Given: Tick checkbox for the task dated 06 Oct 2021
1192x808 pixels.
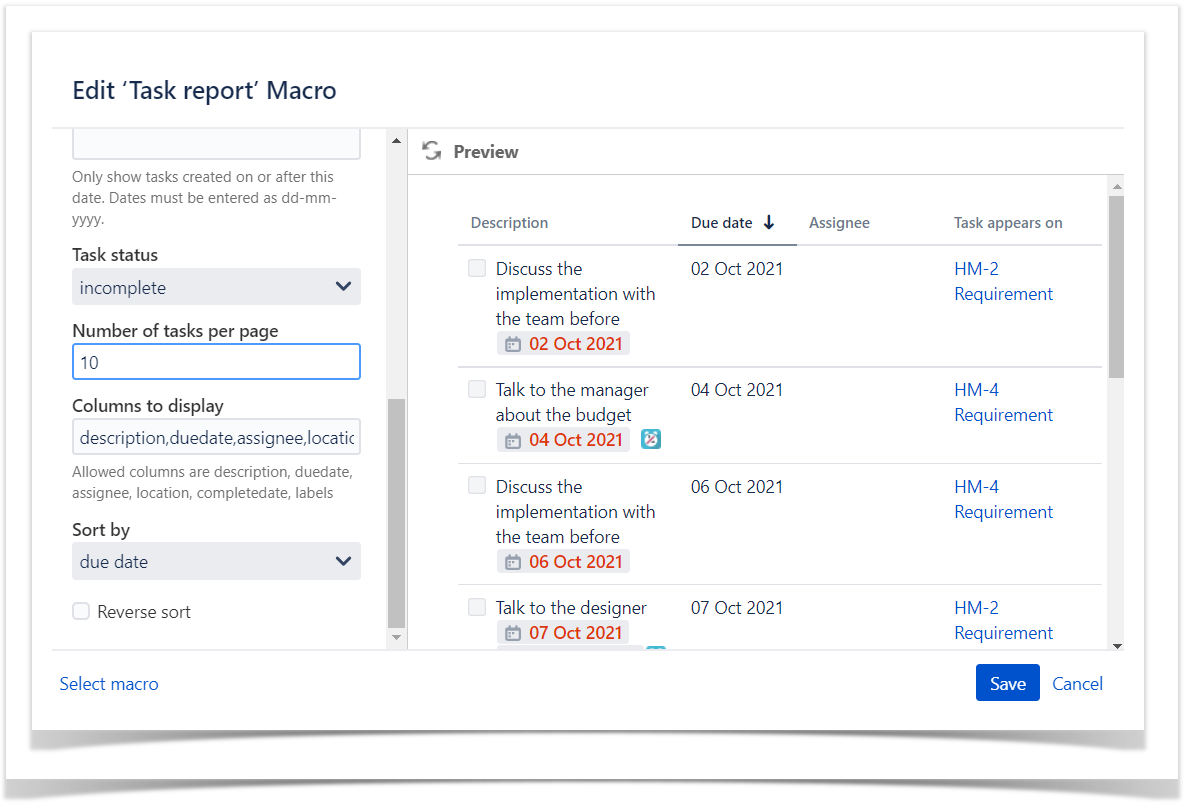Looking at the screenshot, I should (x=477, y=486).
